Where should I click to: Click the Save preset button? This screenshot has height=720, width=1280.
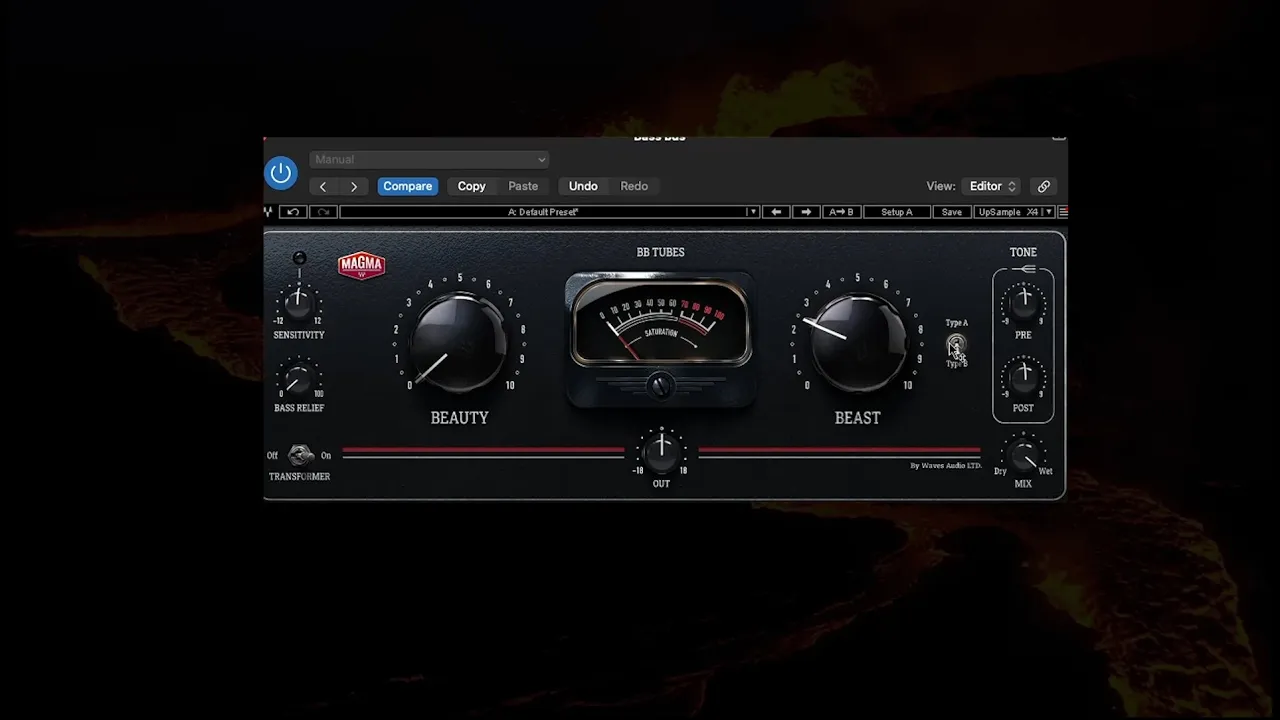[952, 212]
